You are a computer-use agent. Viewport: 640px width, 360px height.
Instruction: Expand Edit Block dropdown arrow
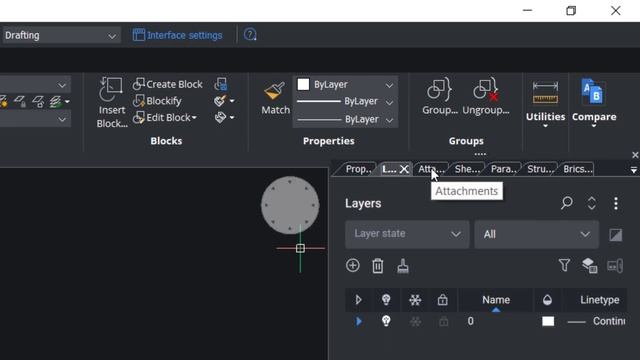(194, 118)
